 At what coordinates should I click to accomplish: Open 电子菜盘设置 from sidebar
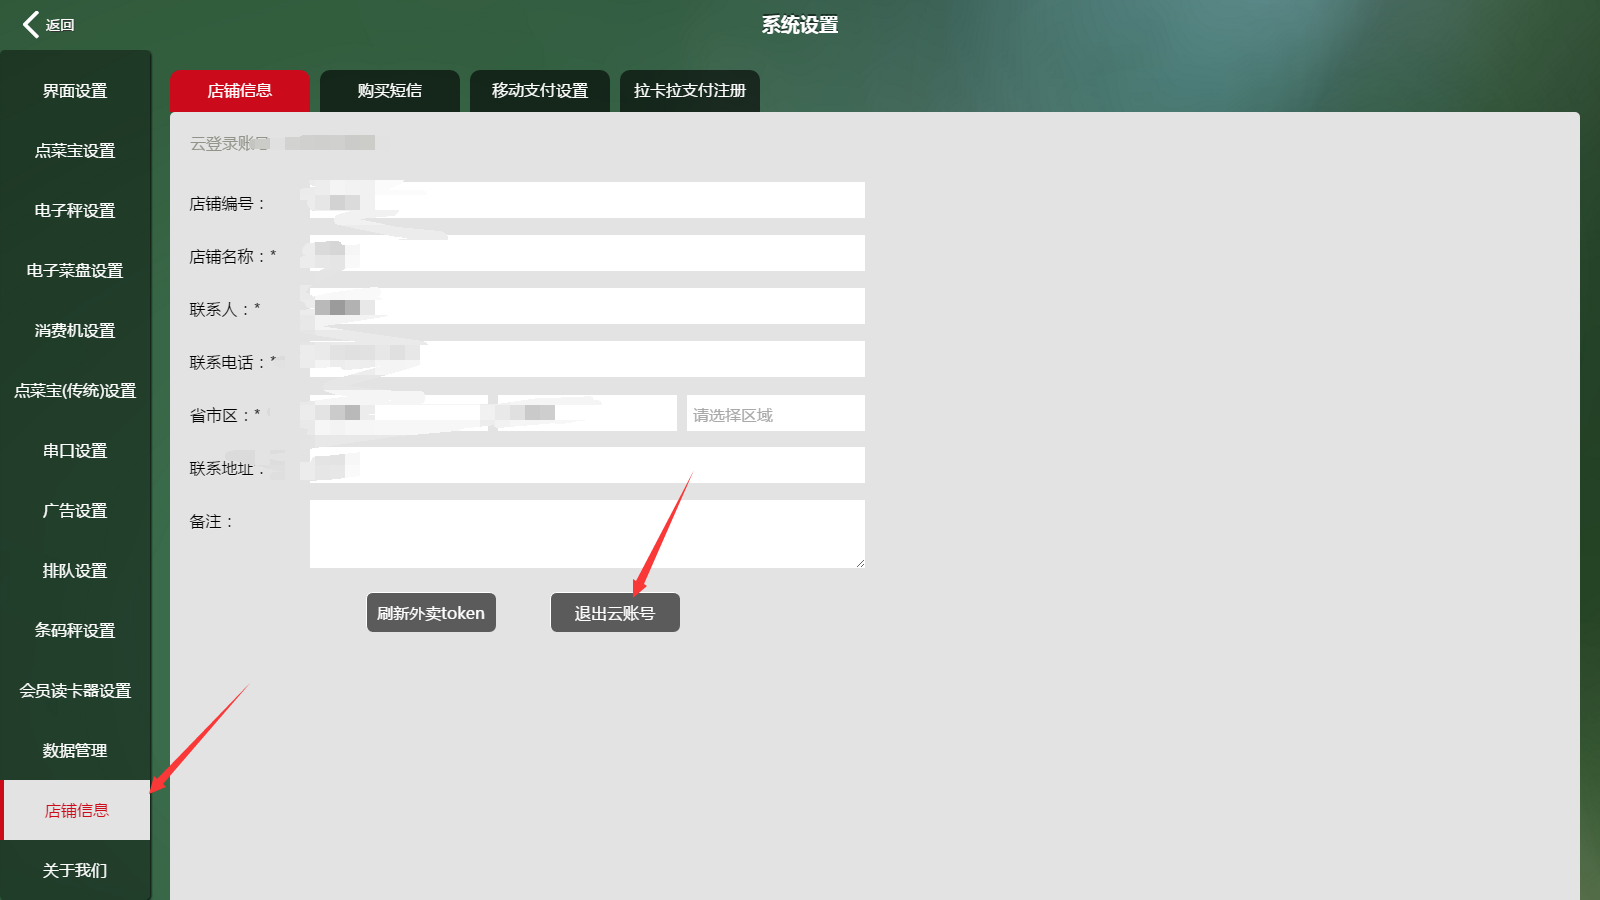(x=75, y=271)
